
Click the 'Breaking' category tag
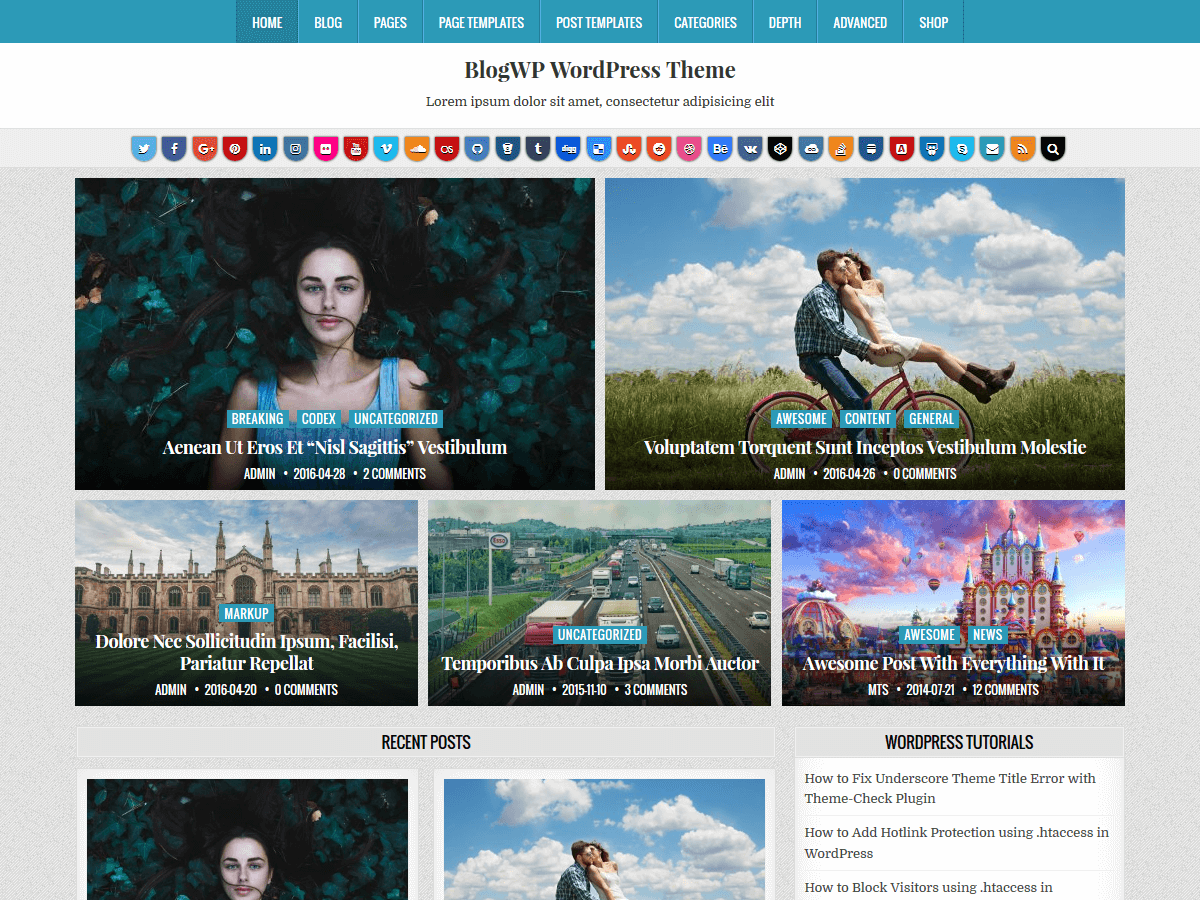[x=257, y=419]
